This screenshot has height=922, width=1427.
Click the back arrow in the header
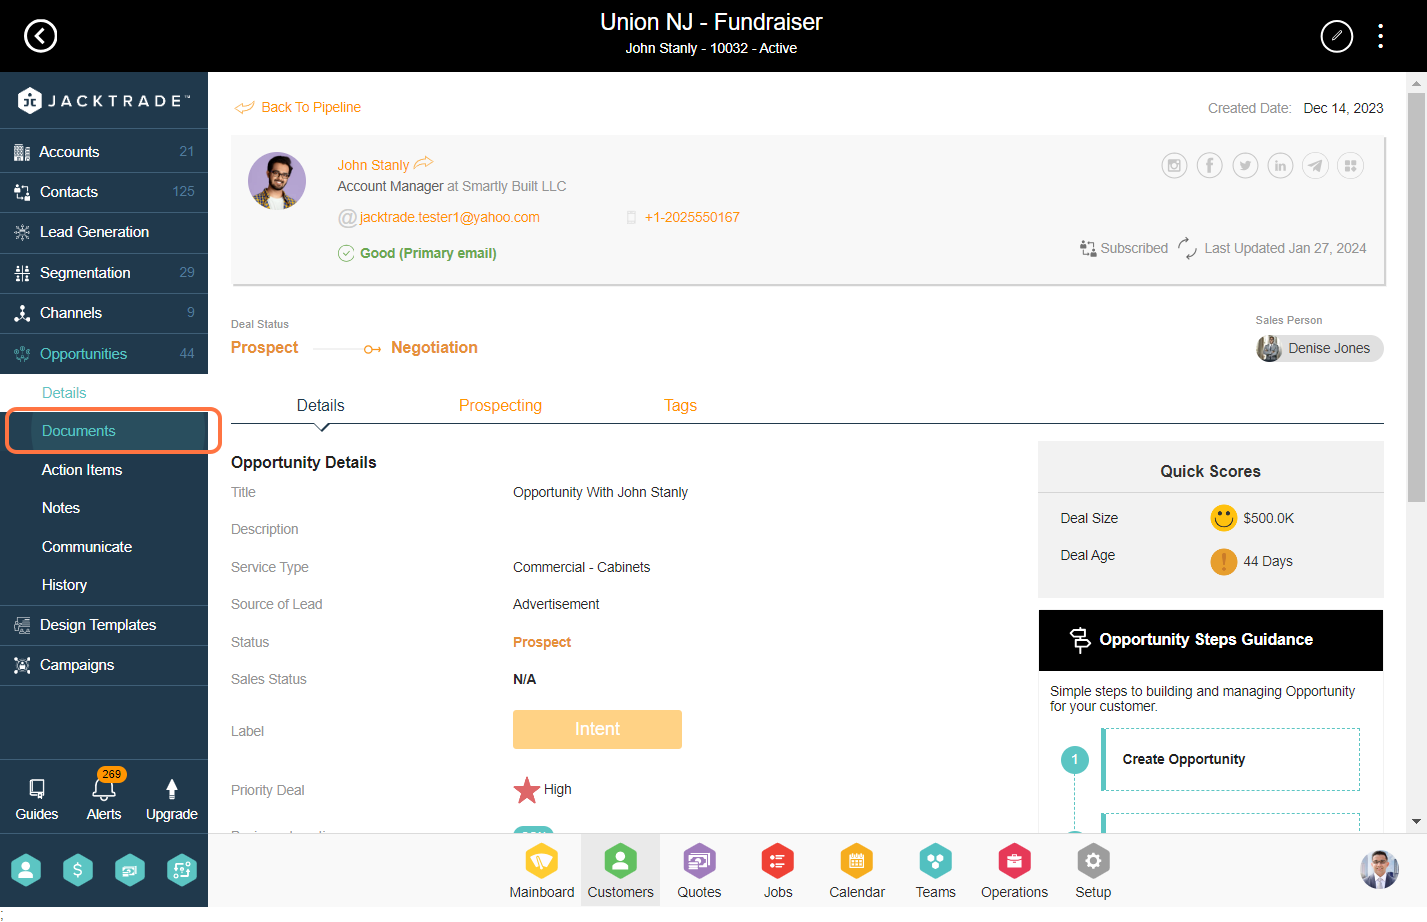click(40, 36)
